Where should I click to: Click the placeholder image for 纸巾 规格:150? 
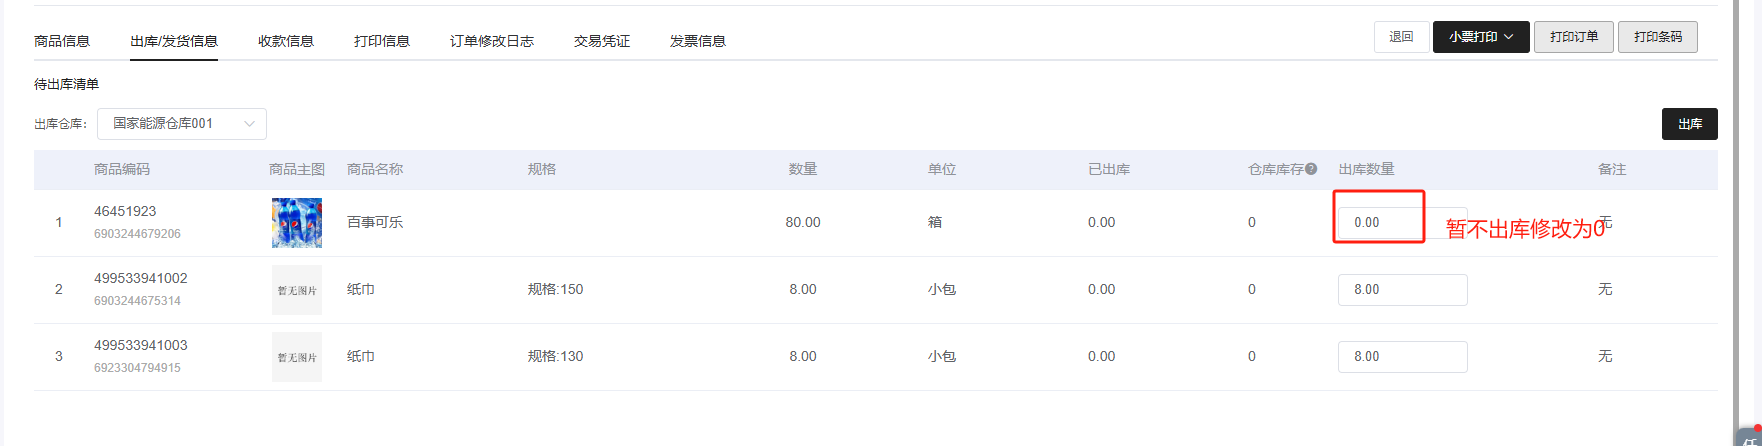tap(297, 290)
